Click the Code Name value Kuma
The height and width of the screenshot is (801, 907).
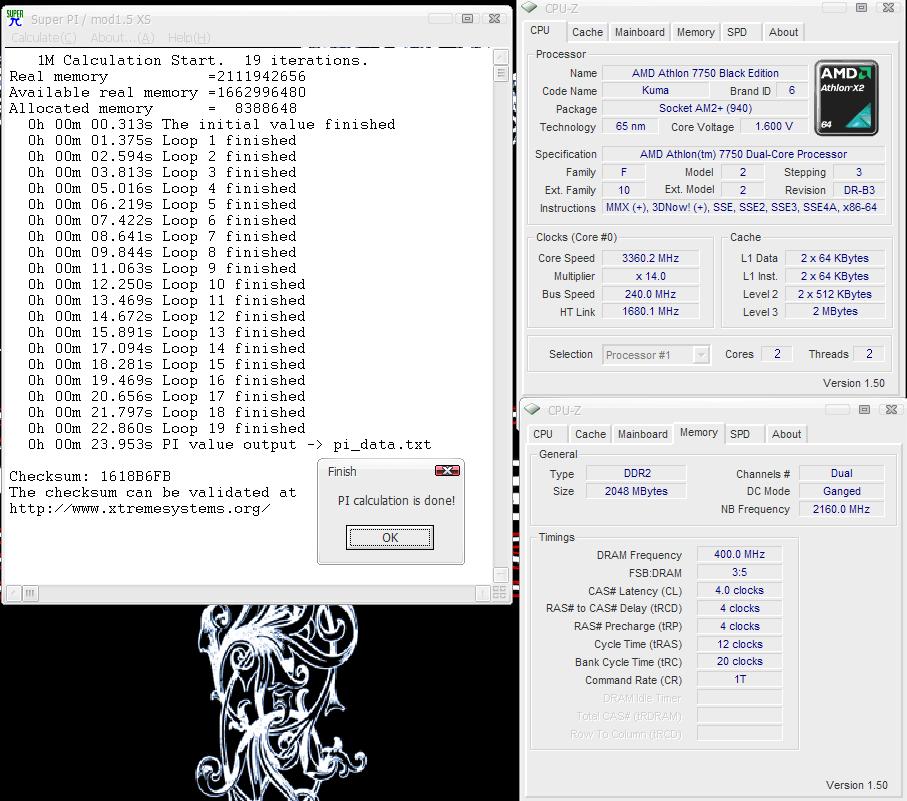655,91
